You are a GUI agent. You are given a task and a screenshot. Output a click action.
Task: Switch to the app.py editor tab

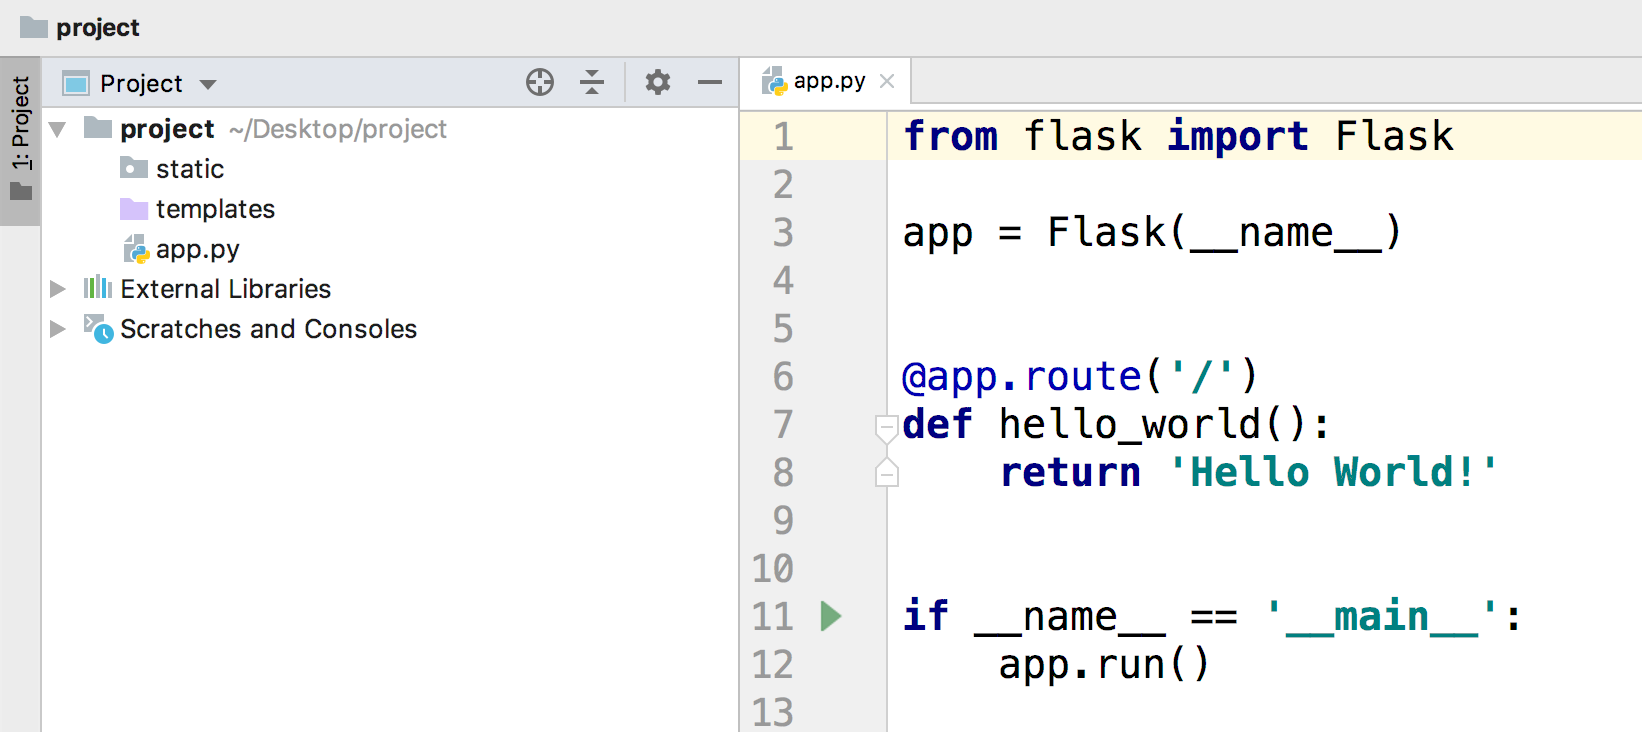pyautogui.click(x=828, y=81)
